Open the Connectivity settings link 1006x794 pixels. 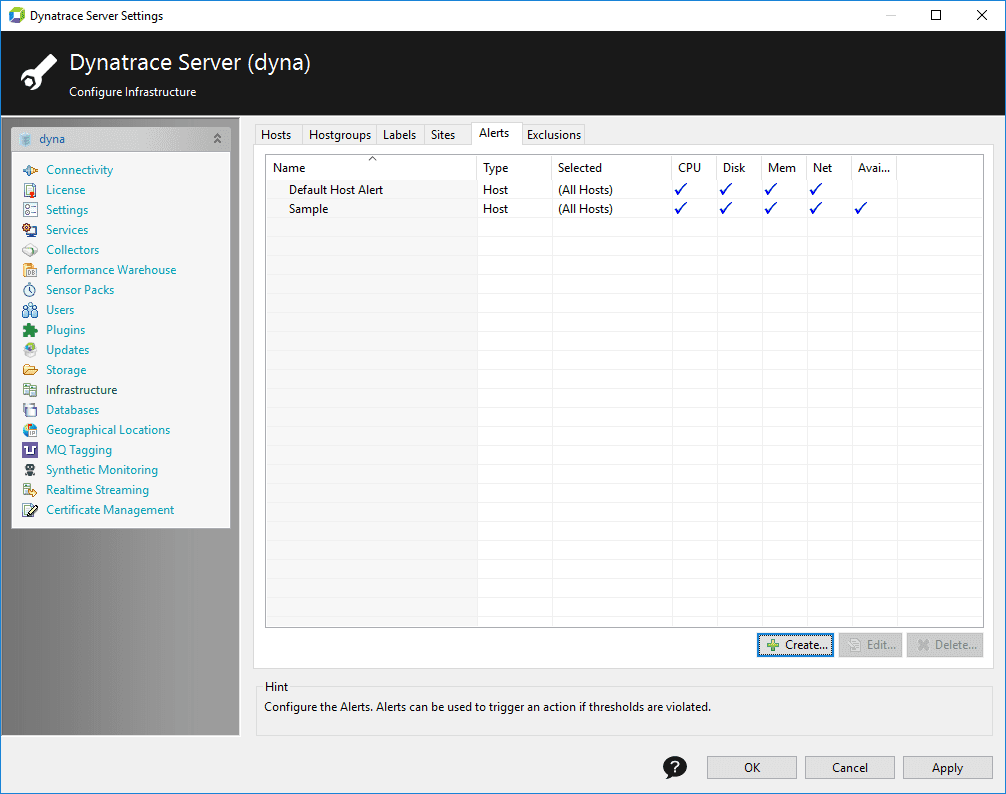tap(80, 170)
